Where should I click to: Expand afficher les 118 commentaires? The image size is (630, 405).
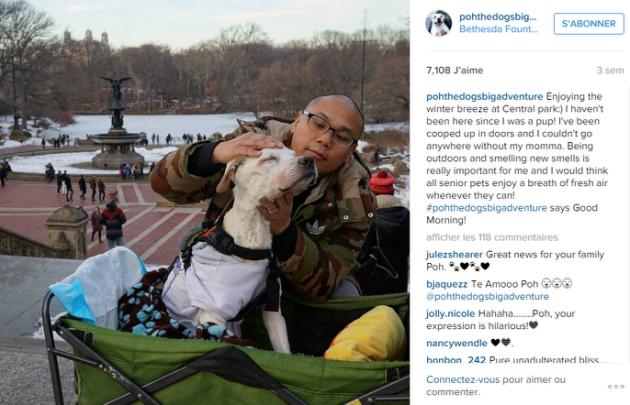pyautogui.click(x=492, y=237)
